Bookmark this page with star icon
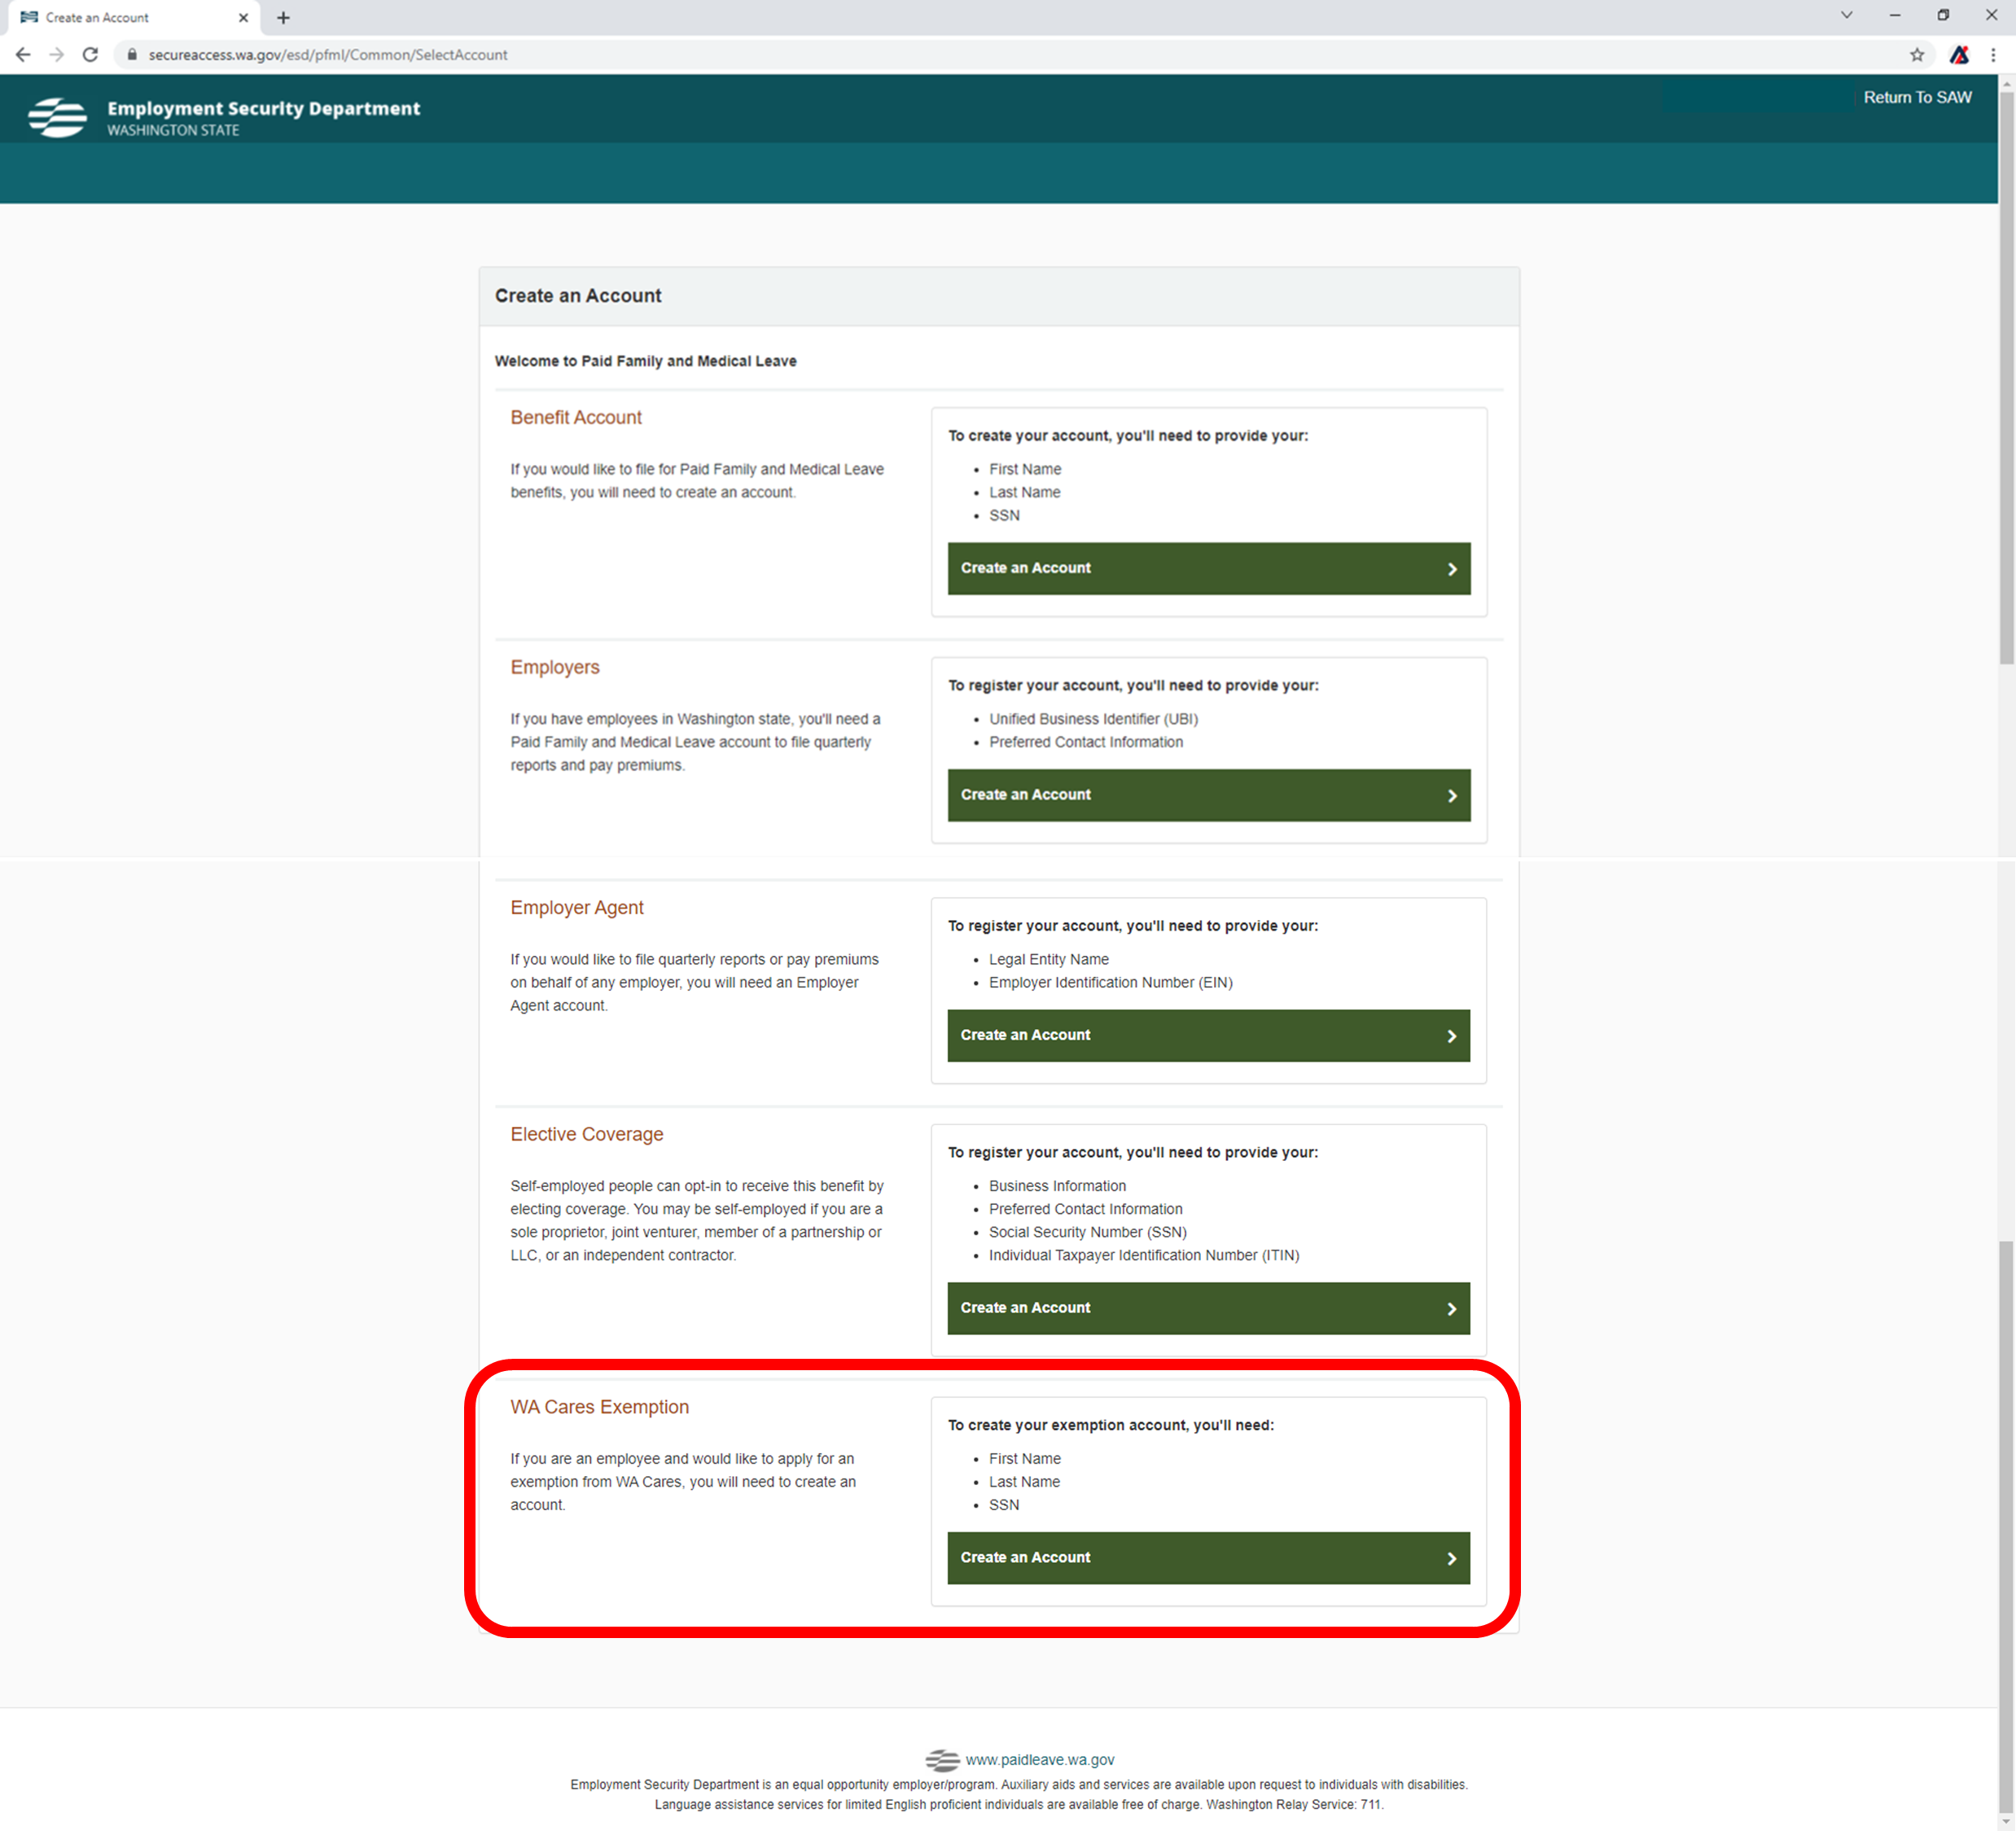 coord(1916,55)
